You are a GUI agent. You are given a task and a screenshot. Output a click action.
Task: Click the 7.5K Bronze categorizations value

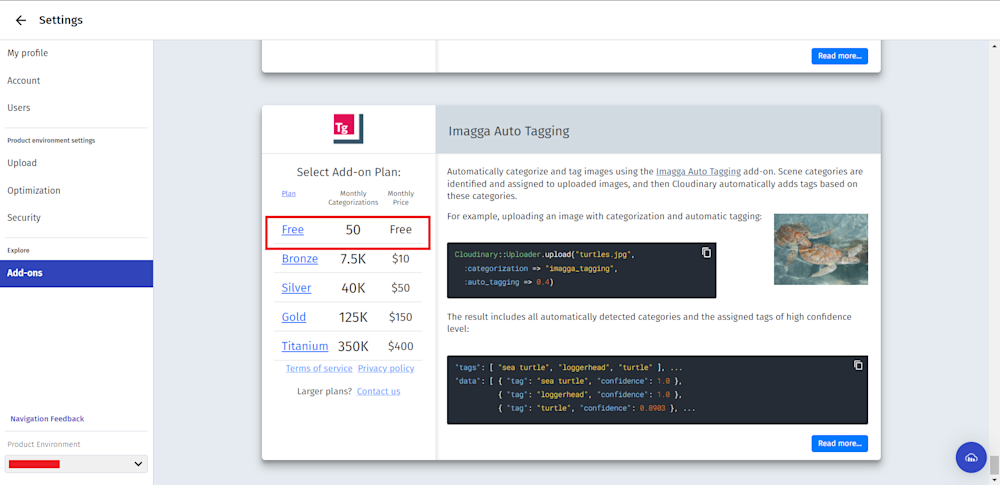point(353,258)
